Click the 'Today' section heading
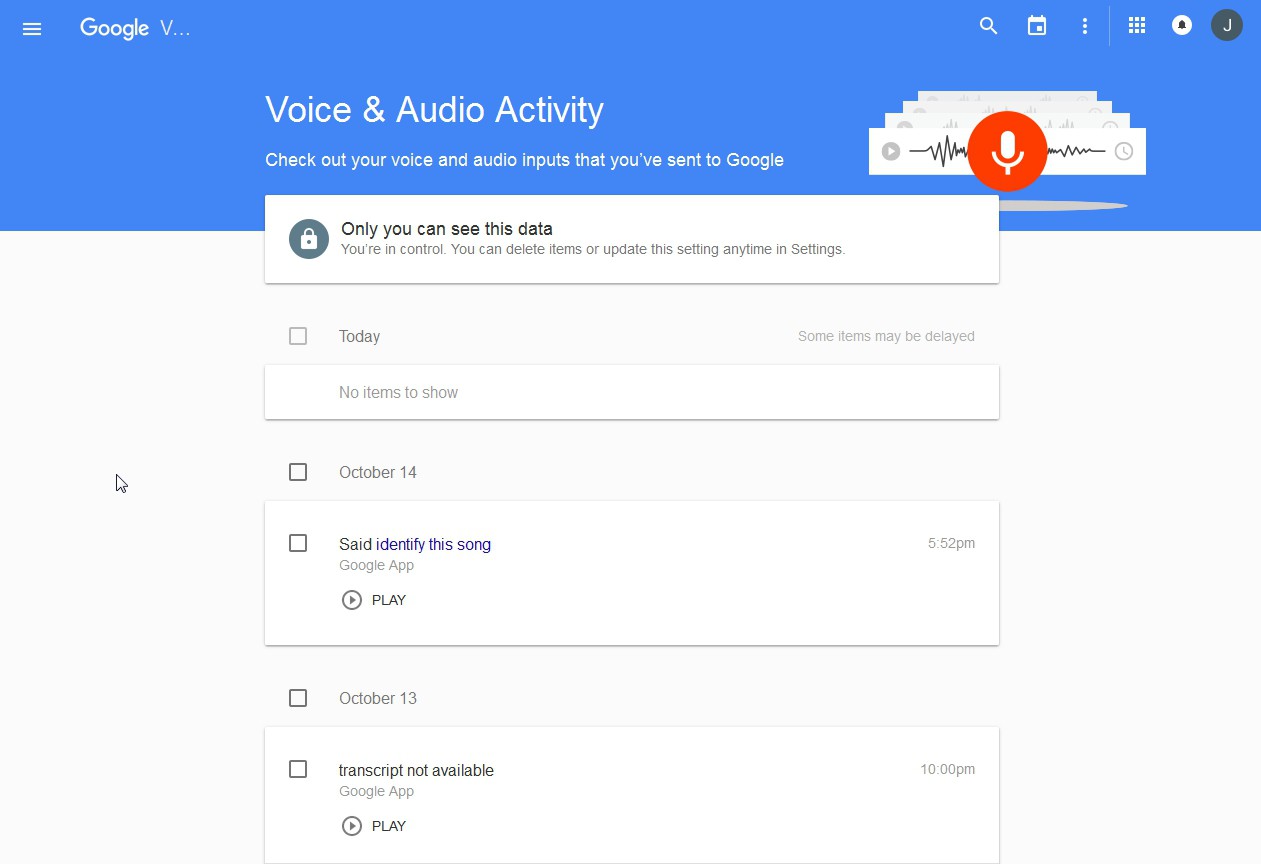The height and width of the screenshot is (864, 1261). click(x=359, y=337)
